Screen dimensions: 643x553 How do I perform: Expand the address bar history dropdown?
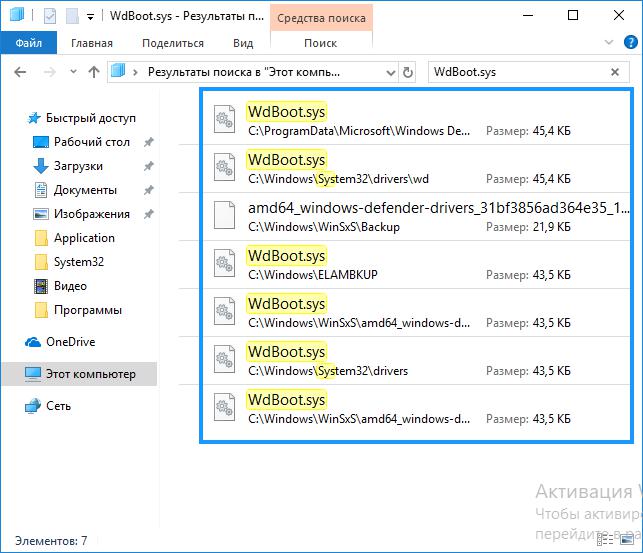(x=391, y=73)
